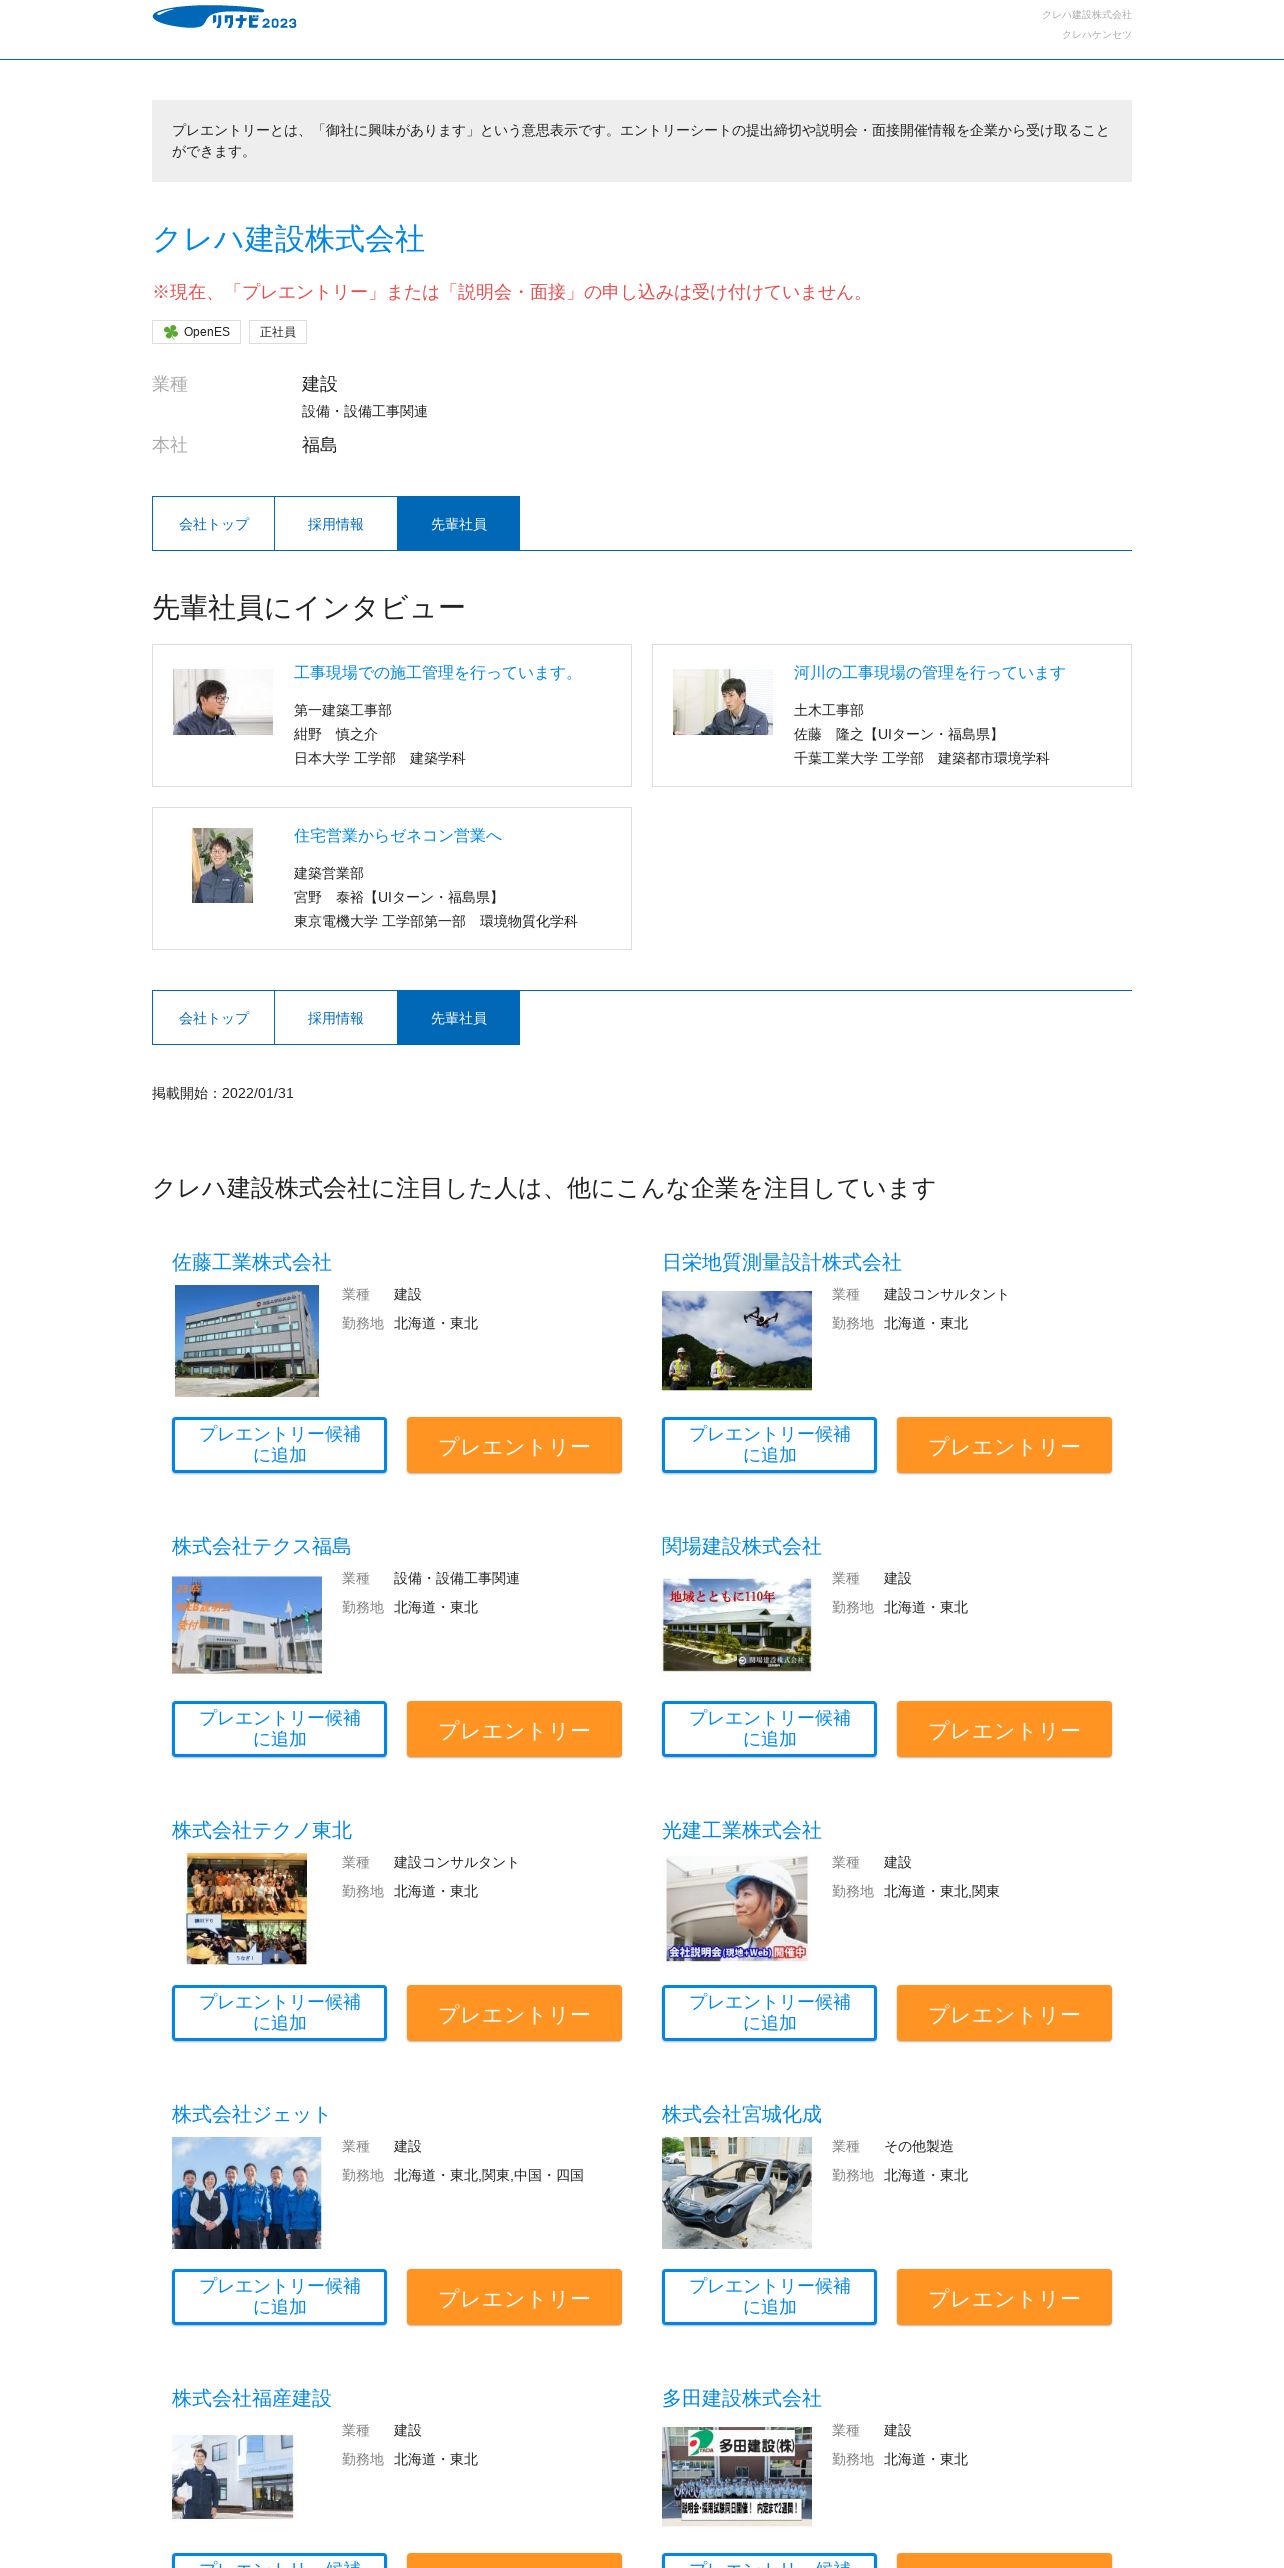
Task: Click 佐藤工業 building thumbnail
Action: pos(247,1341)
